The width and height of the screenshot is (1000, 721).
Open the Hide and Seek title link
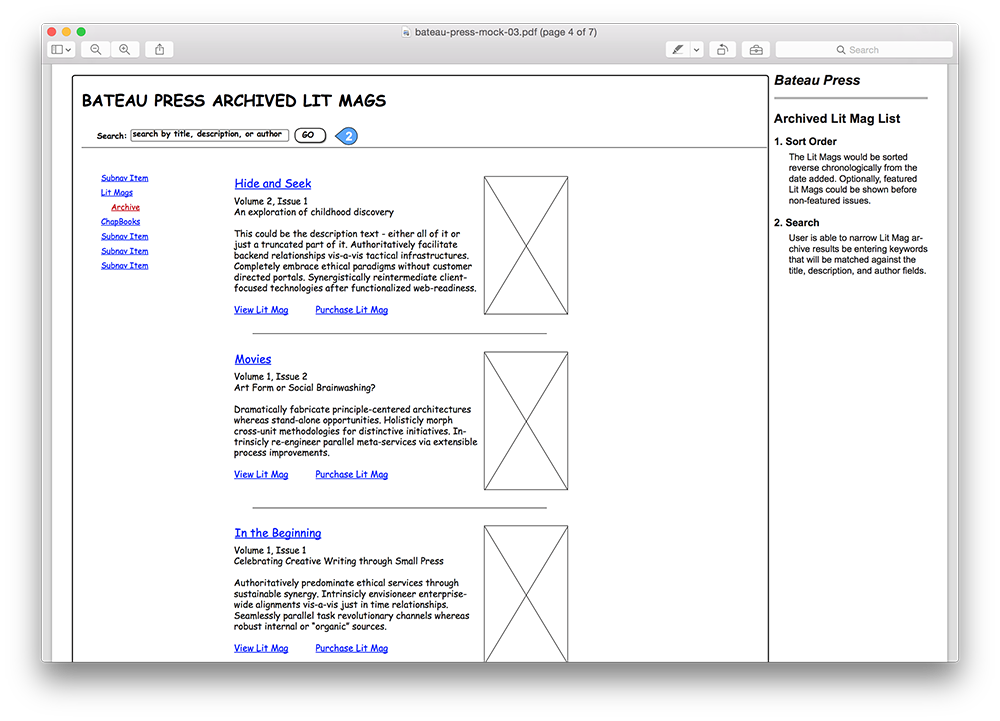point(273,184)
